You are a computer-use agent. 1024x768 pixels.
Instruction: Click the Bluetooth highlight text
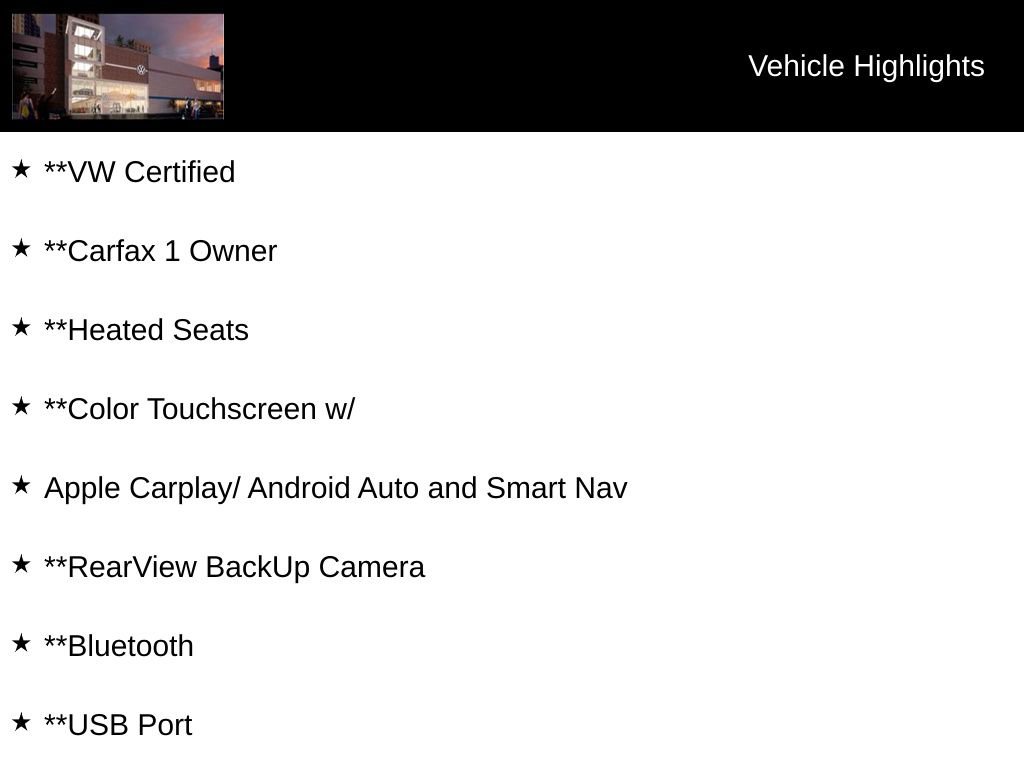(x=119, y=646)
